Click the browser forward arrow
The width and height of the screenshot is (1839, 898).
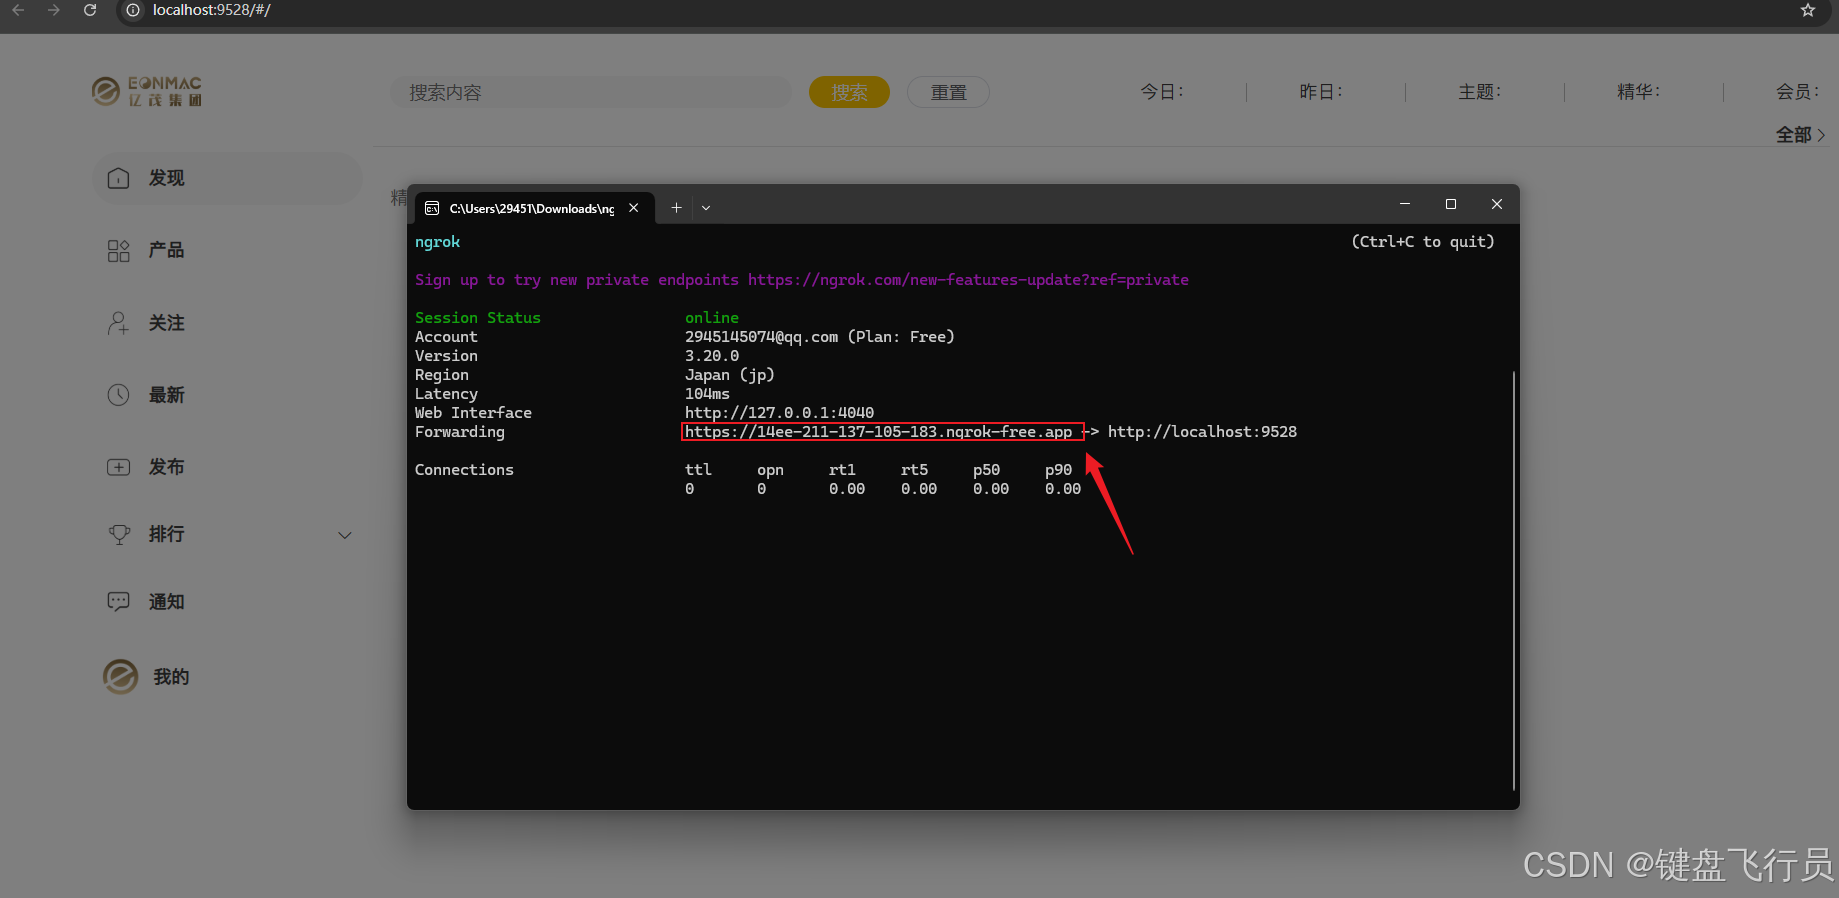click(x=54, y=10)
